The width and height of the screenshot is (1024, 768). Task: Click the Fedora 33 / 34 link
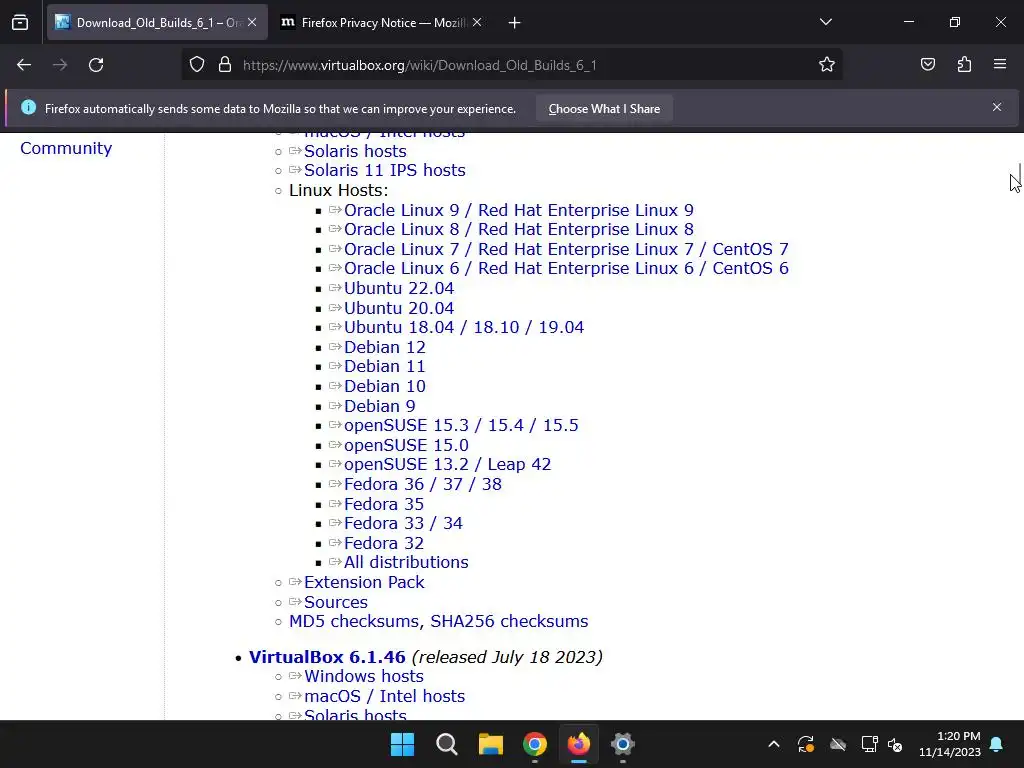pos(403,523)
